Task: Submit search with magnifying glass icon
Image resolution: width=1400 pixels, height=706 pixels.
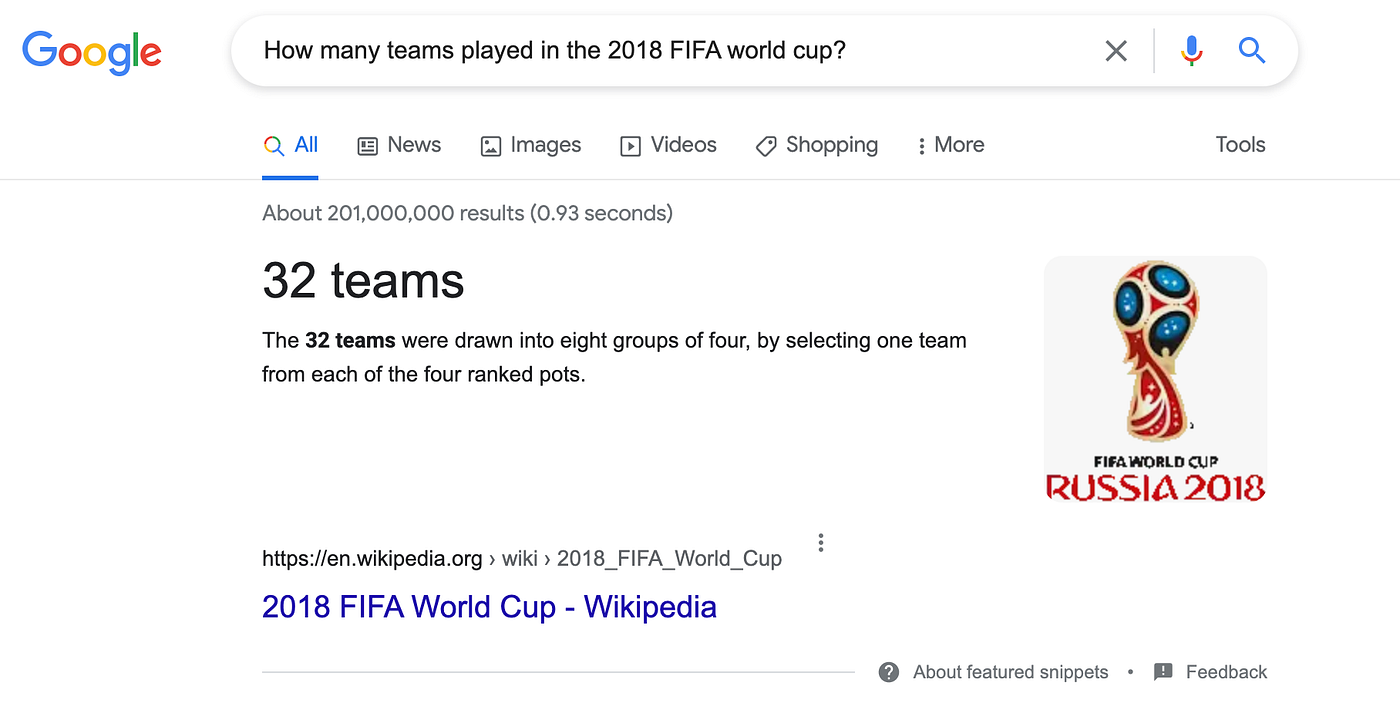Action: click(1252, 50)
